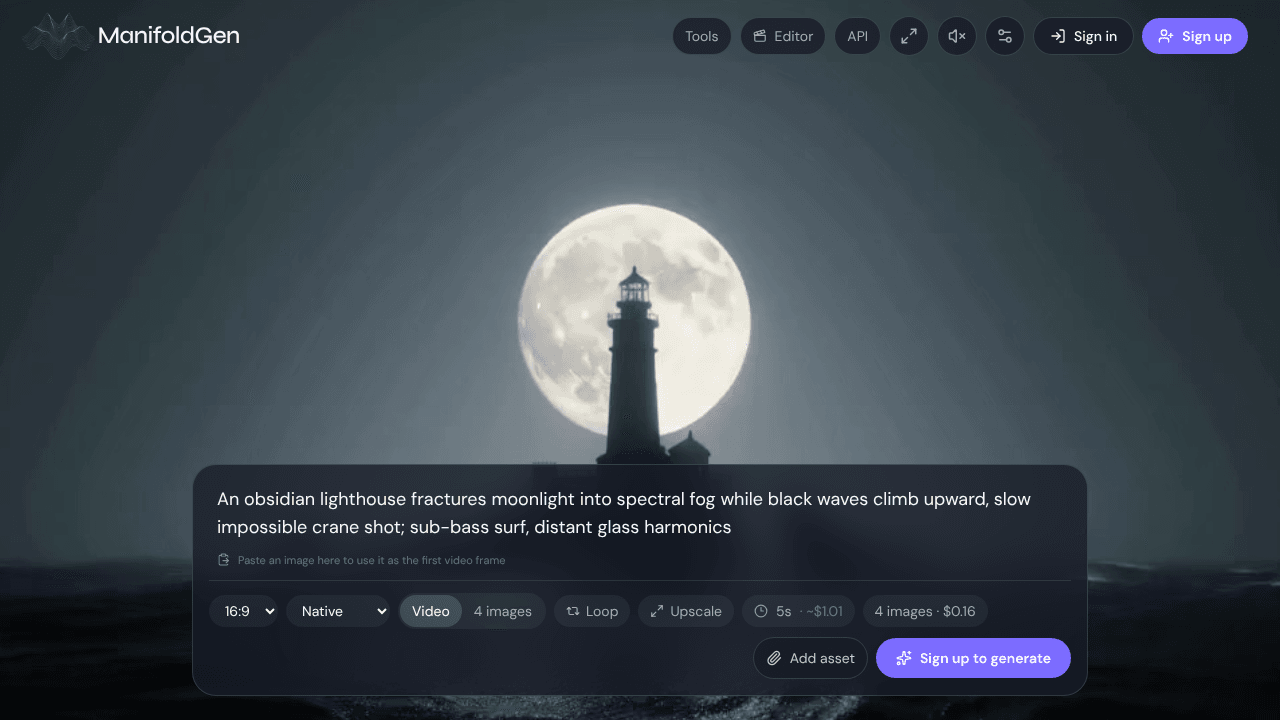The height and width of the screenshot is (720, 1280).
Task: Unmute audio via the speaker icon
Action: coord(957,36)
